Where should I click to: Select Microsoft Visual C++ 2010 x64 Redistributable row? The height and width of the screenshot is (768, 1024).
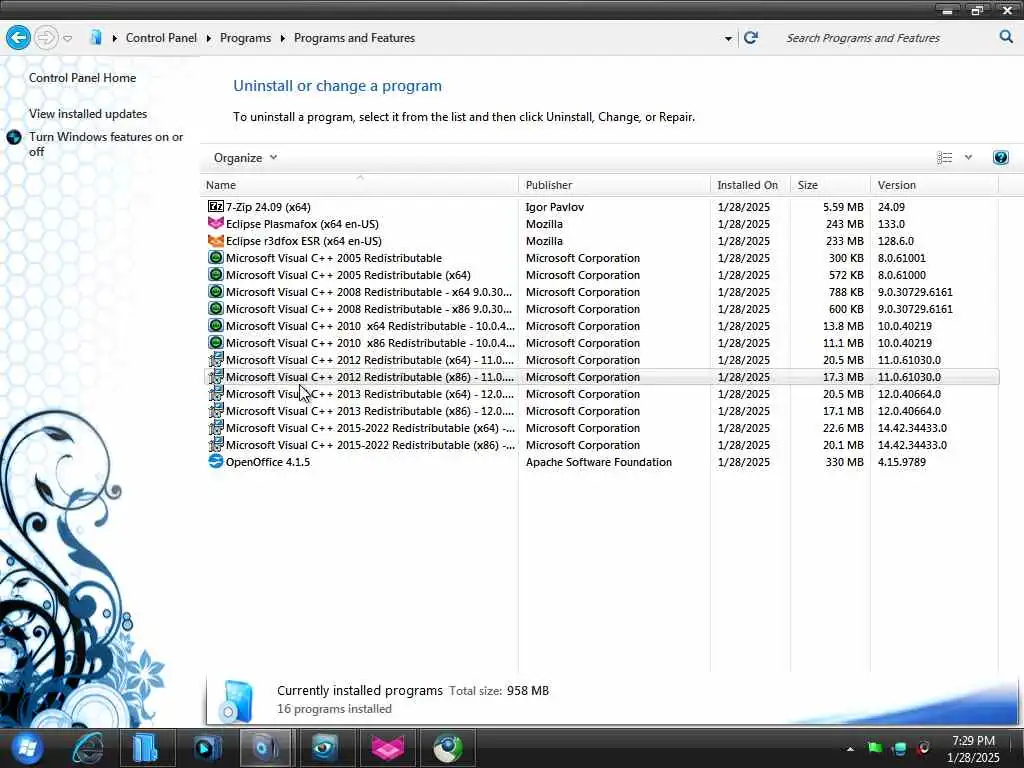601,326
